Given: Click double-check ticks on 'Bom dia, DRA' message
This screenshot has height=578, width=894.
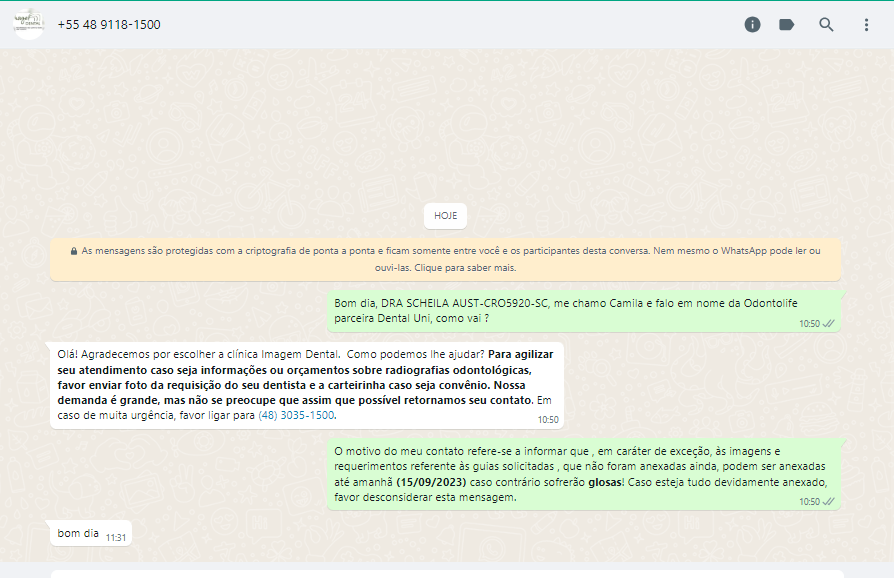Looking at the screenshot, I should point(828,324).
